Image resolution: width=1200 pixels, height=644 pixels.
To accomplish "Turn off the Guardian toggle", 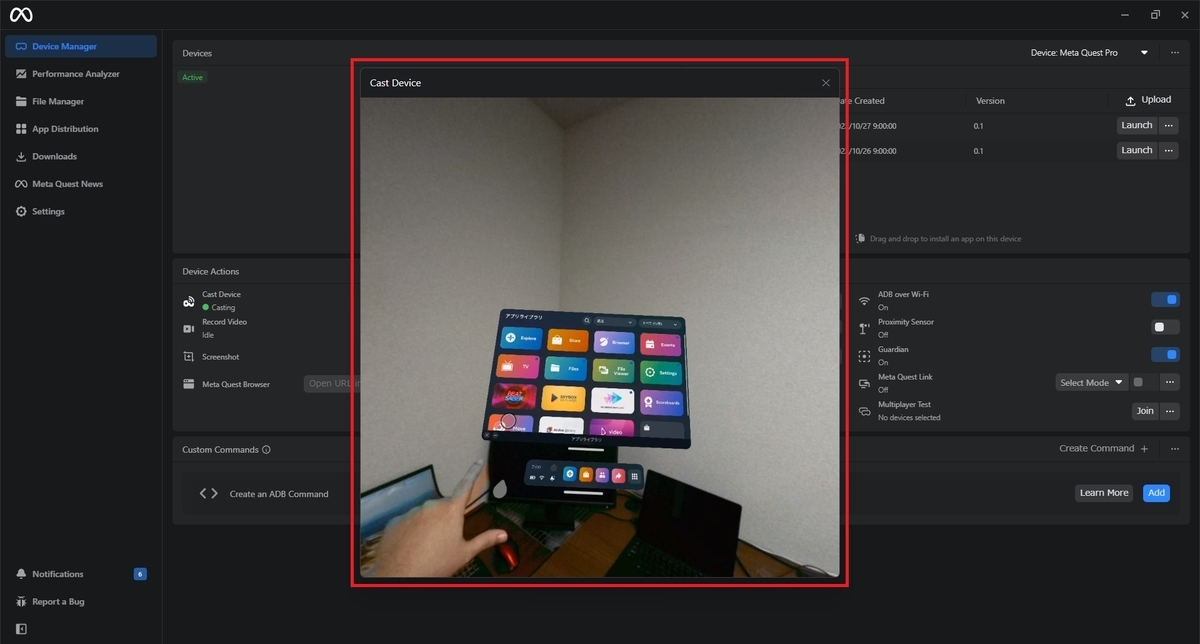I will coord(1165,354).
